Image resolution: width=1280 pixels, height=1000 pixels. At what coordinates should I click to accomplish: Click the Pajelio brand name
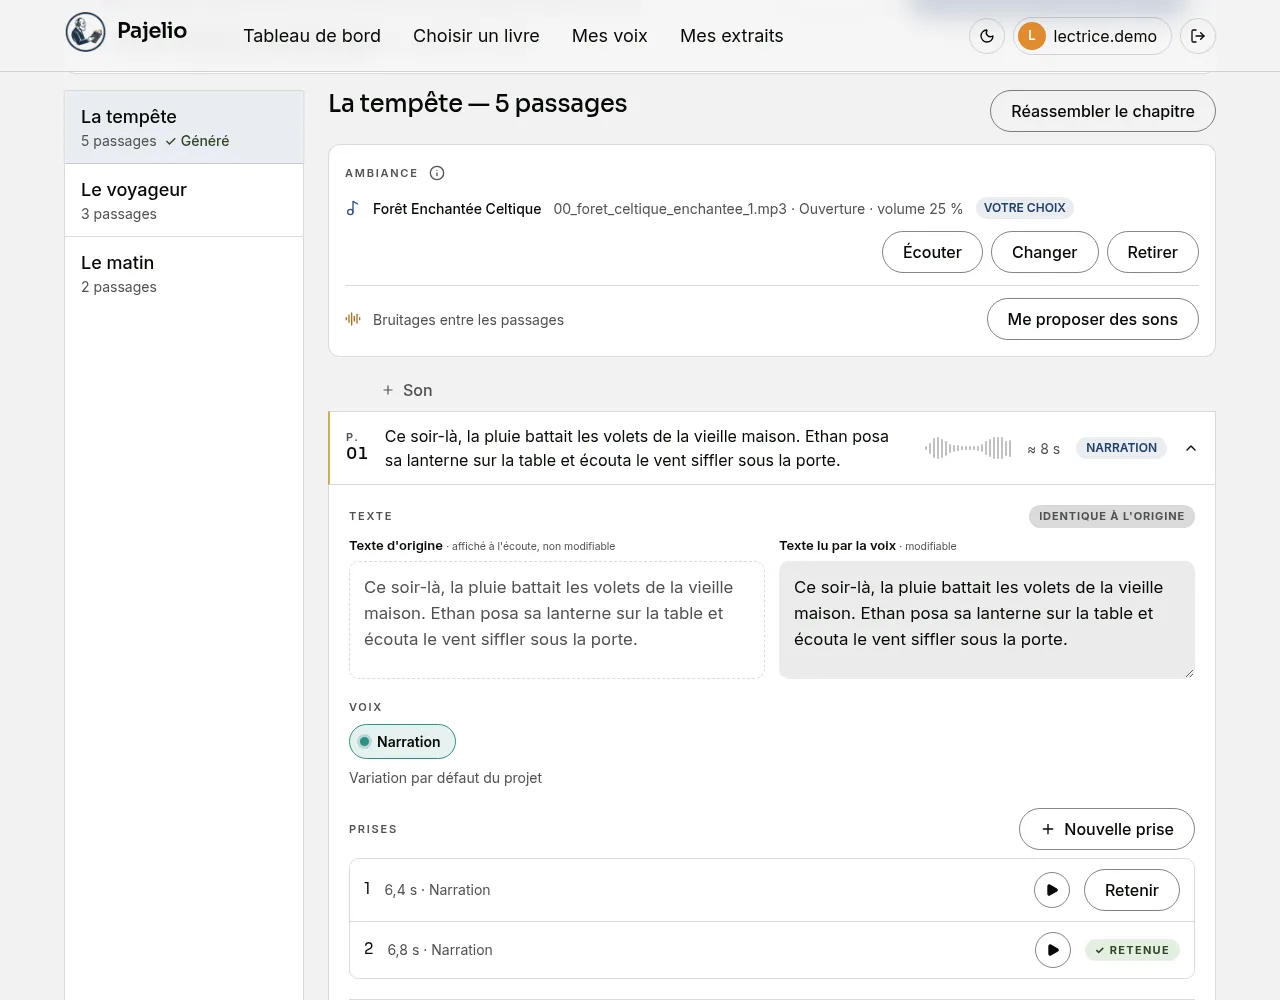[152, 31]
